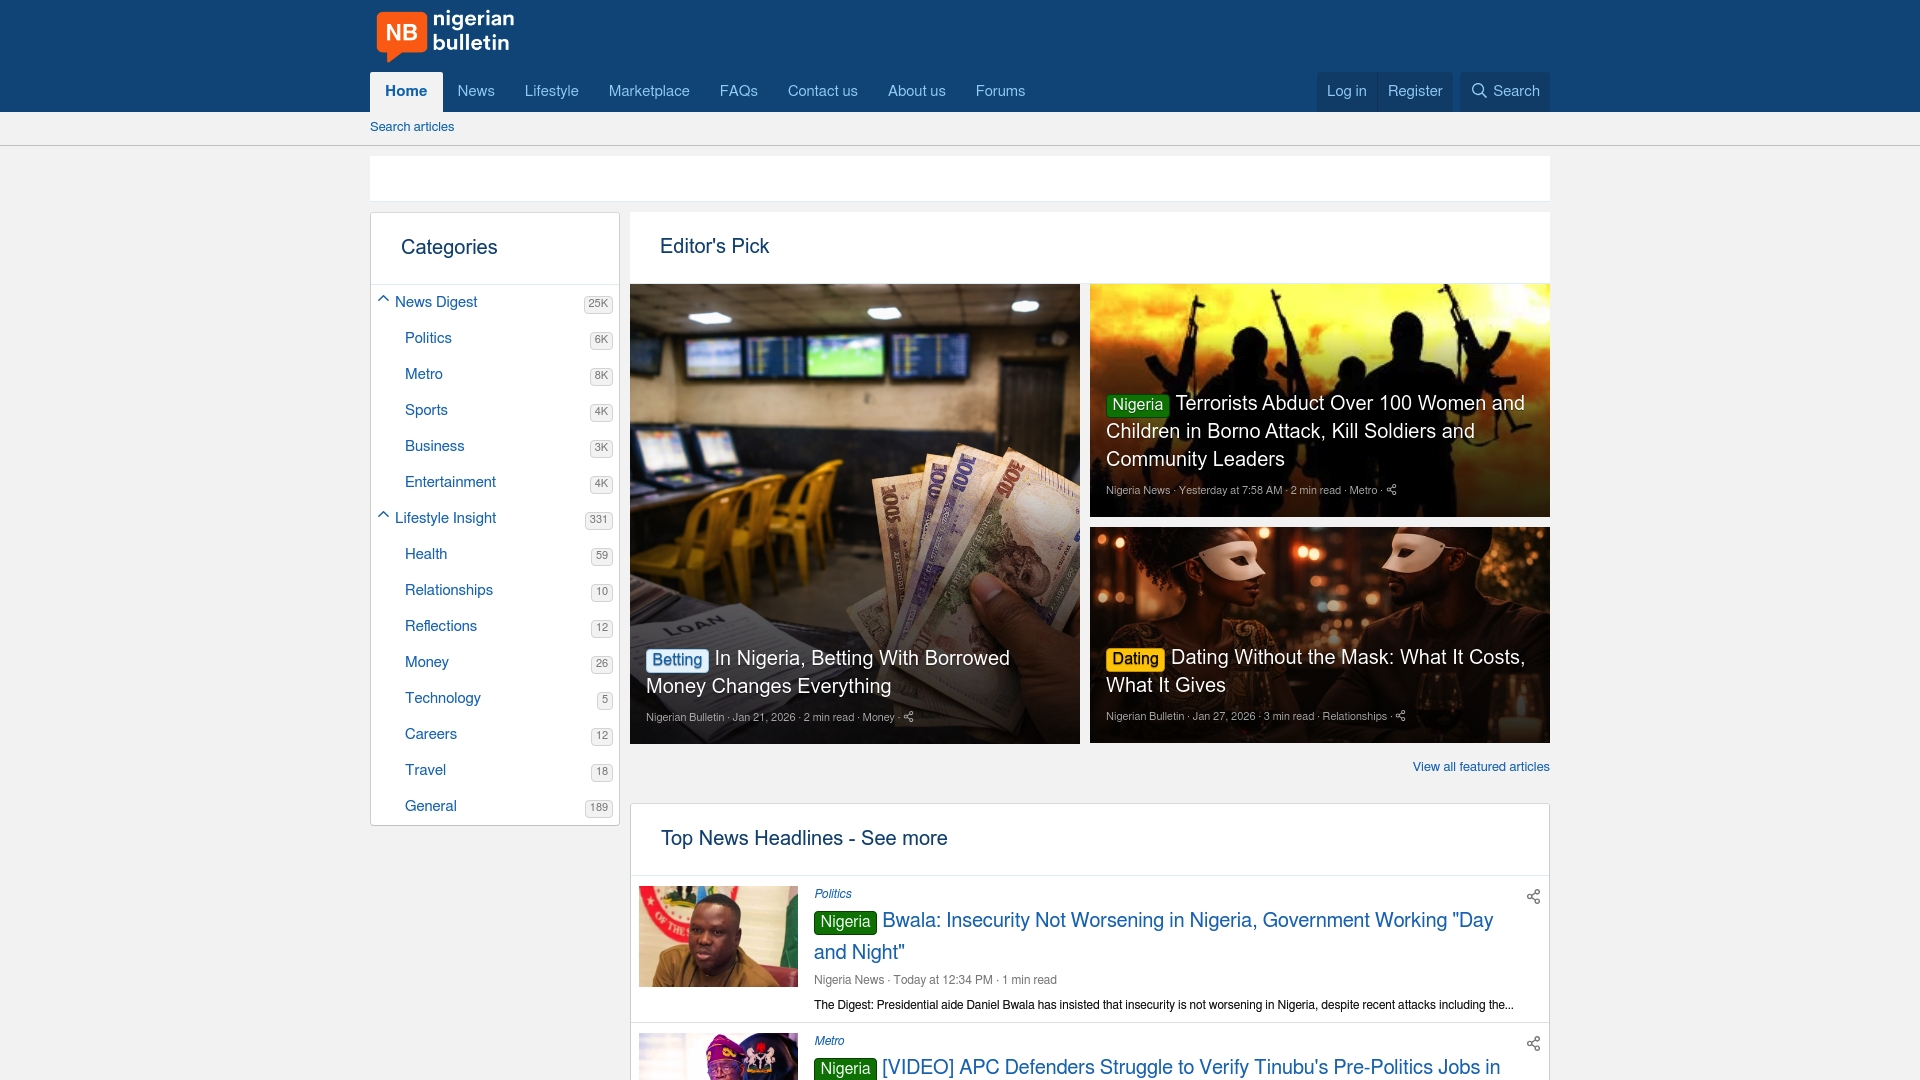Click the Log in button
The image size is (1920, 1080).
point(1346,91)
